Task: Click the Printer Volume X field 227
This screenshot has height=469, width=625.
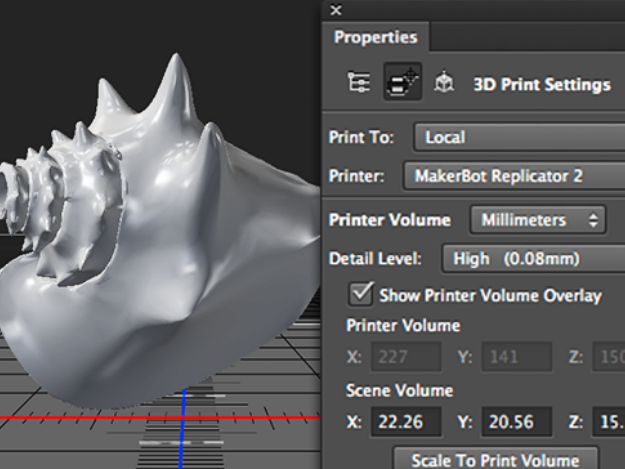Action: tap(406, 357)
